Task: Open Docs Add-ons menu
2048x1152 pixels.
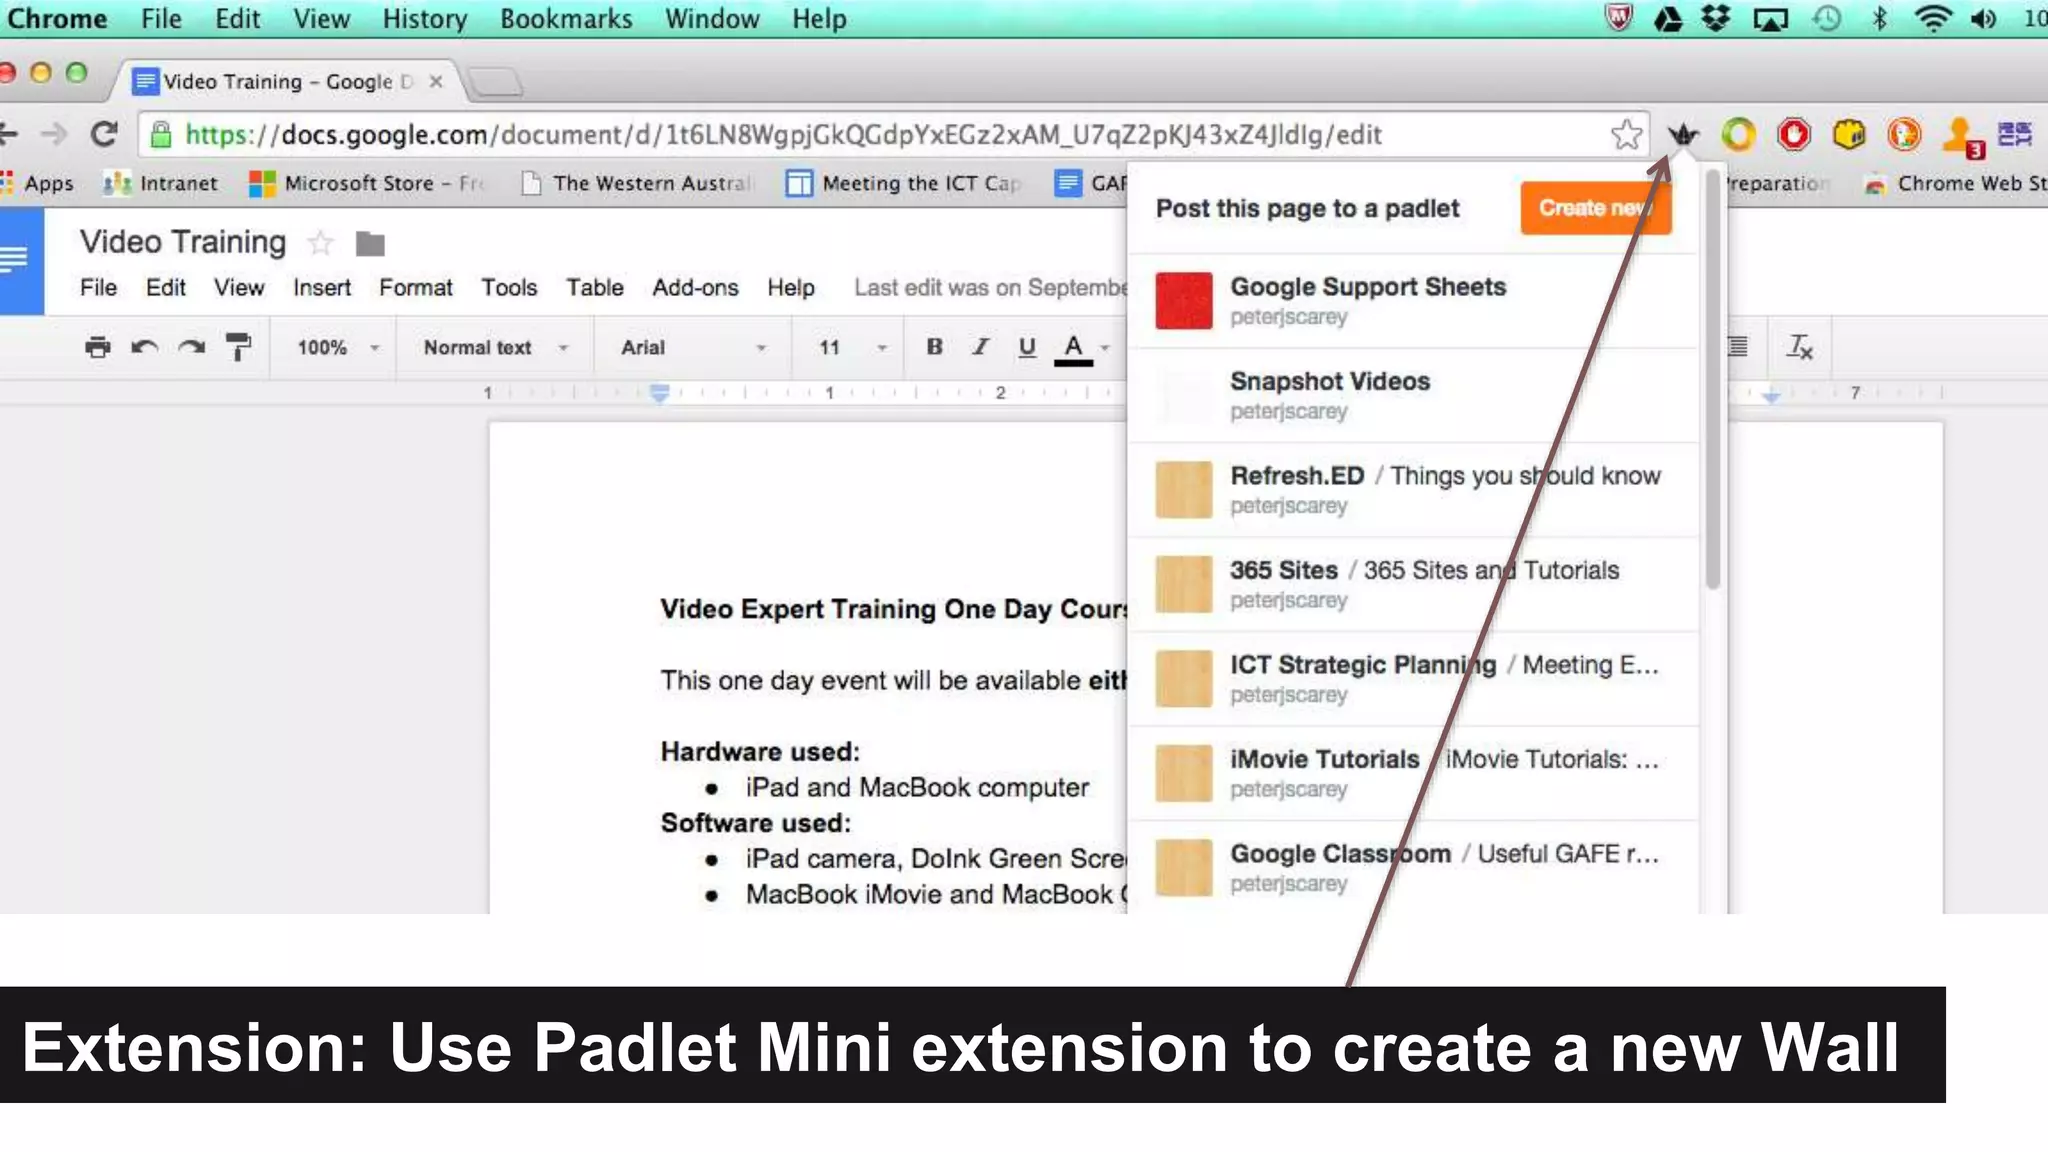Action: click(x=695, y=288)
